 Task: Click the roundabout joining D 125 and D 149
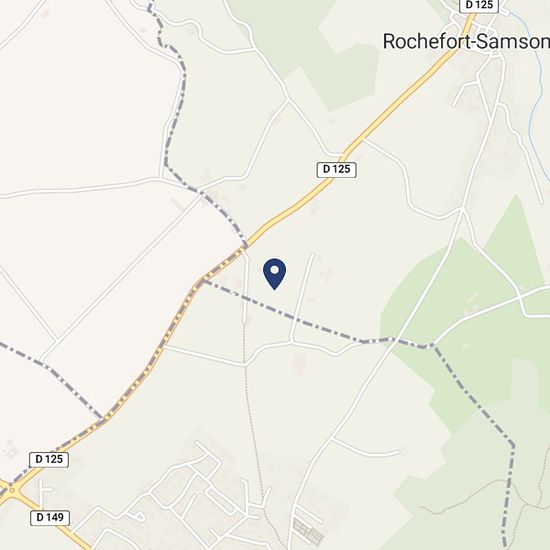tap(12, 490)
